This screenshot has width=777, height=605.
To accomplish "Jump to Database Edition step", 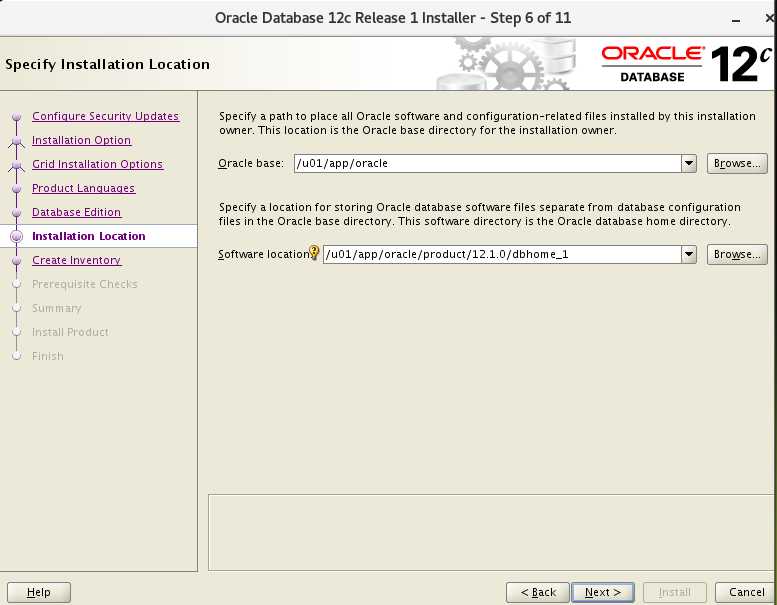I will tap(77, 212).
